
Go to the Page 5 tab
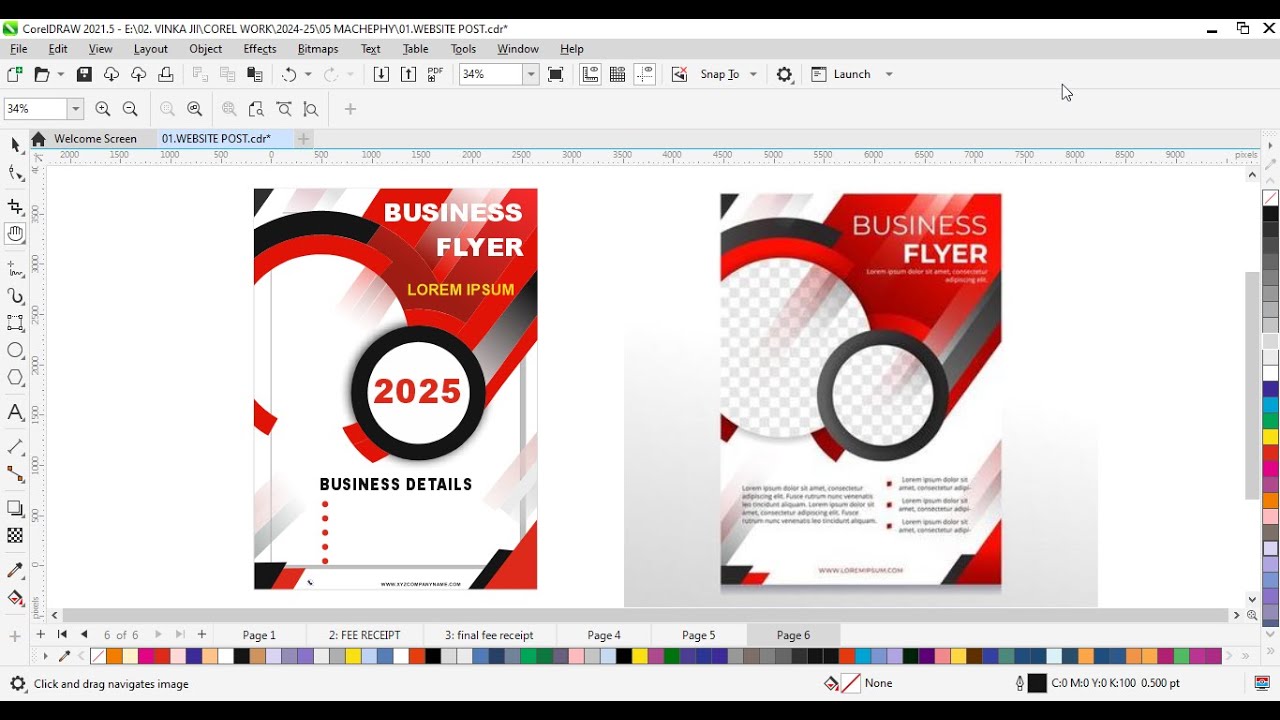click(x=699, y=635)
